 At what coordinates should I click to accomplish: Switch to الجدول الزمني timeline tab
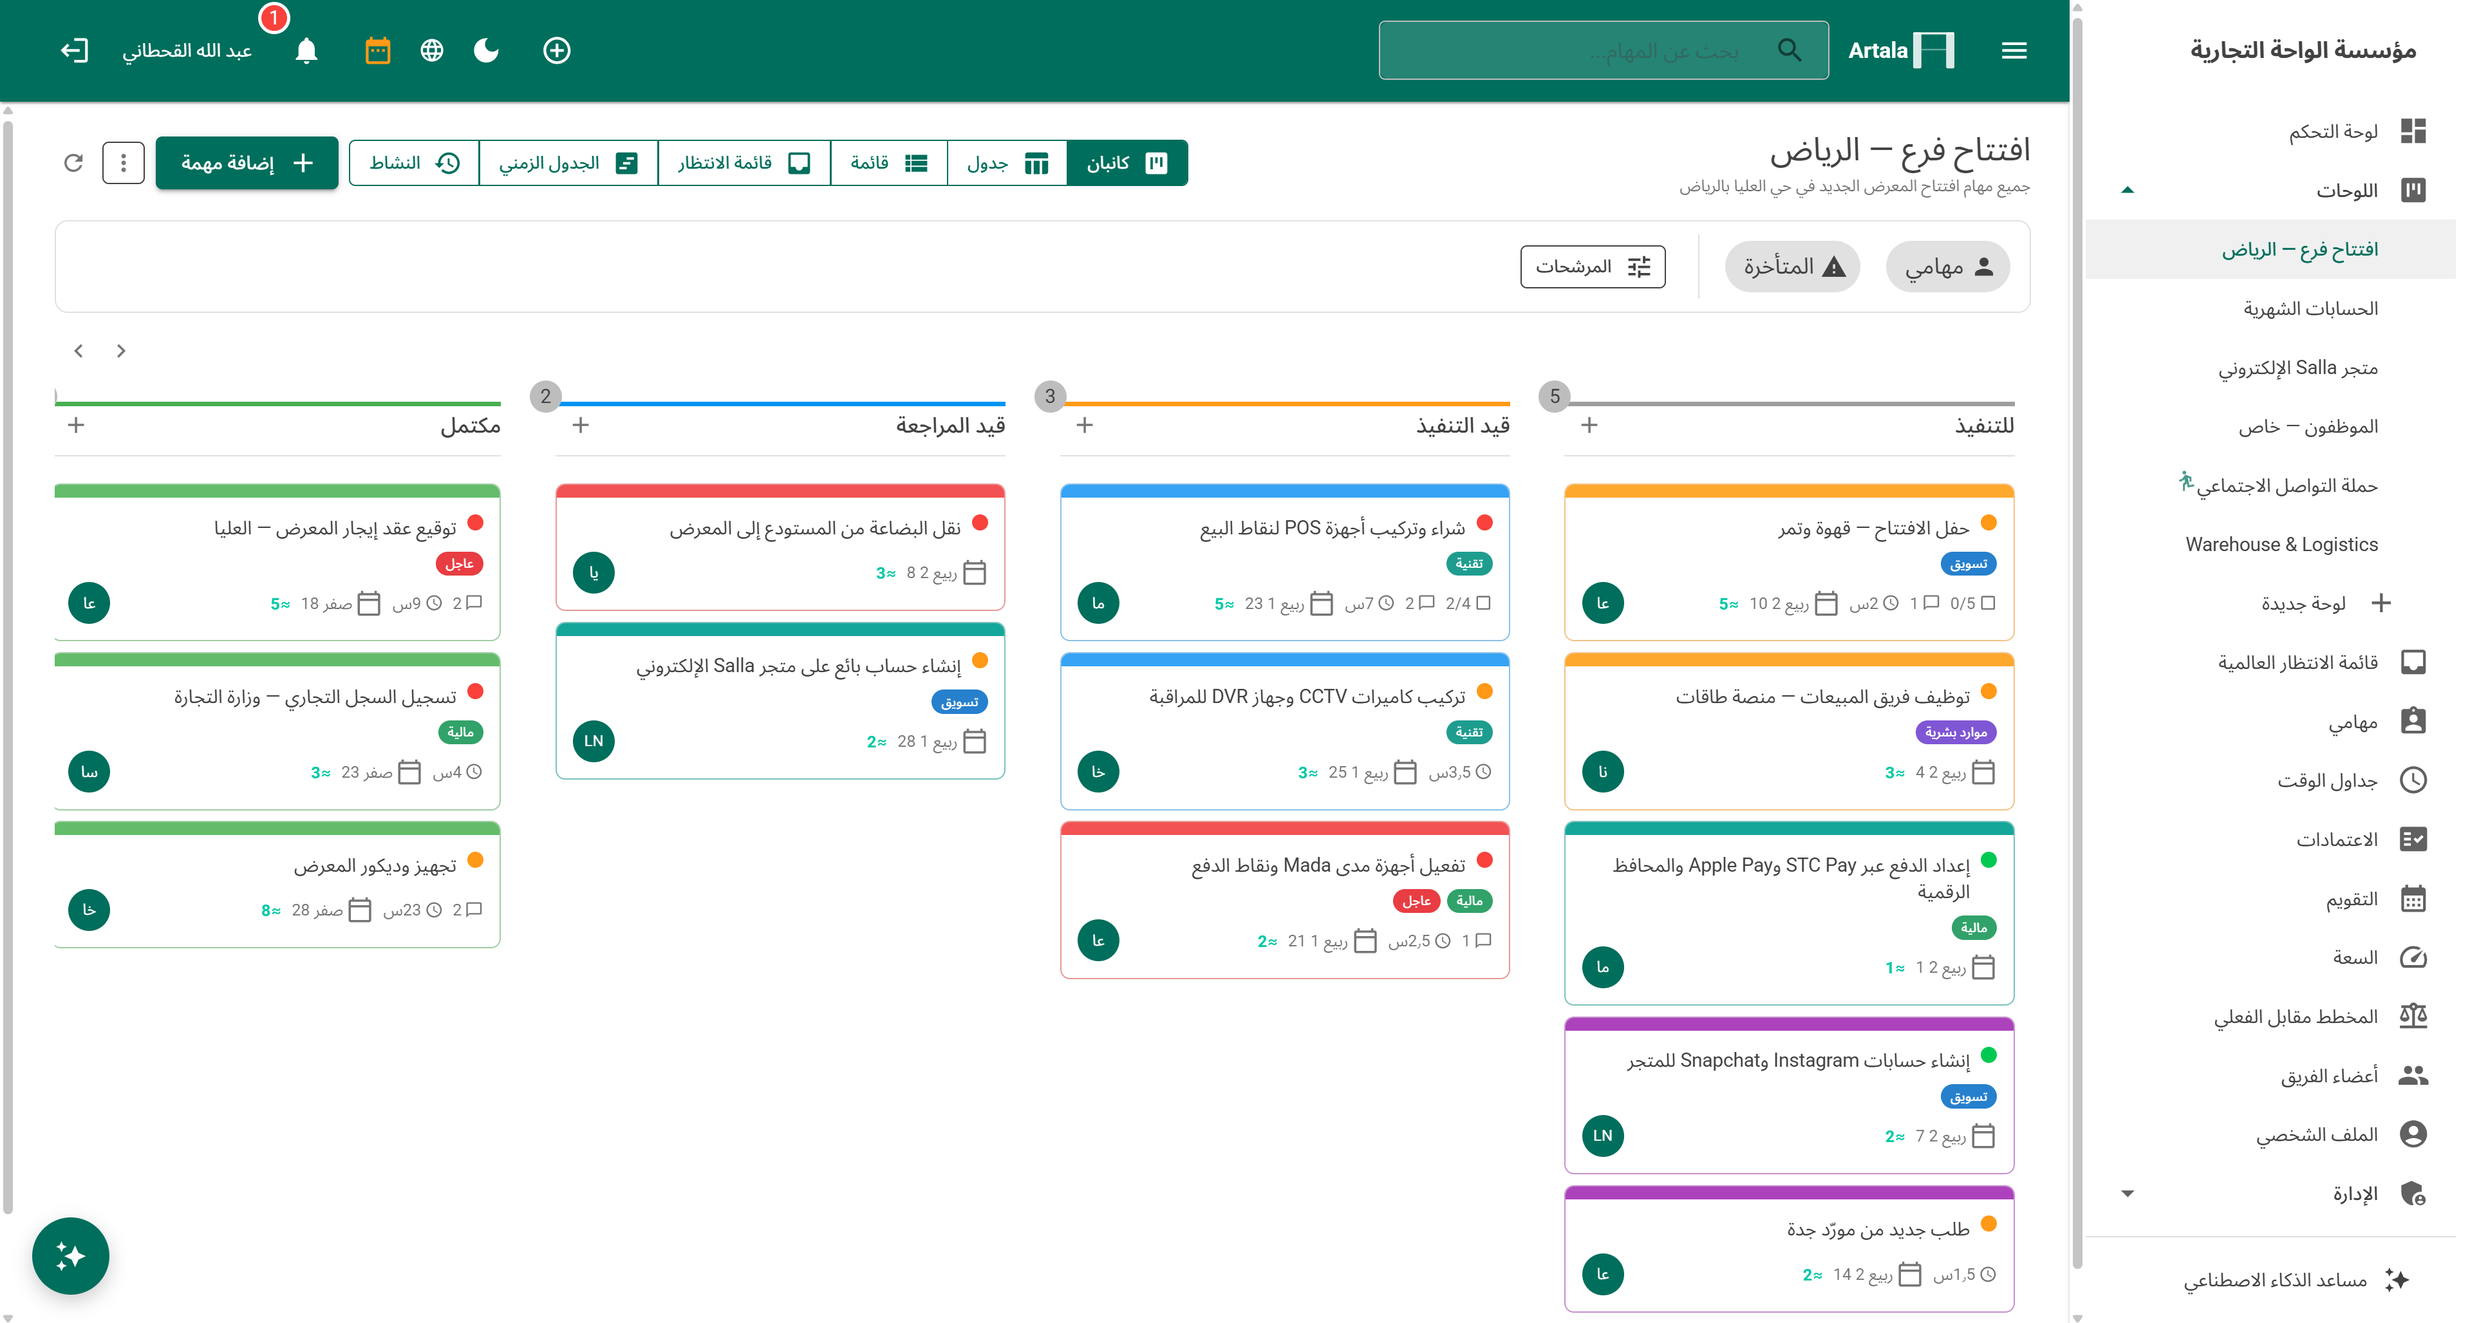568,163
